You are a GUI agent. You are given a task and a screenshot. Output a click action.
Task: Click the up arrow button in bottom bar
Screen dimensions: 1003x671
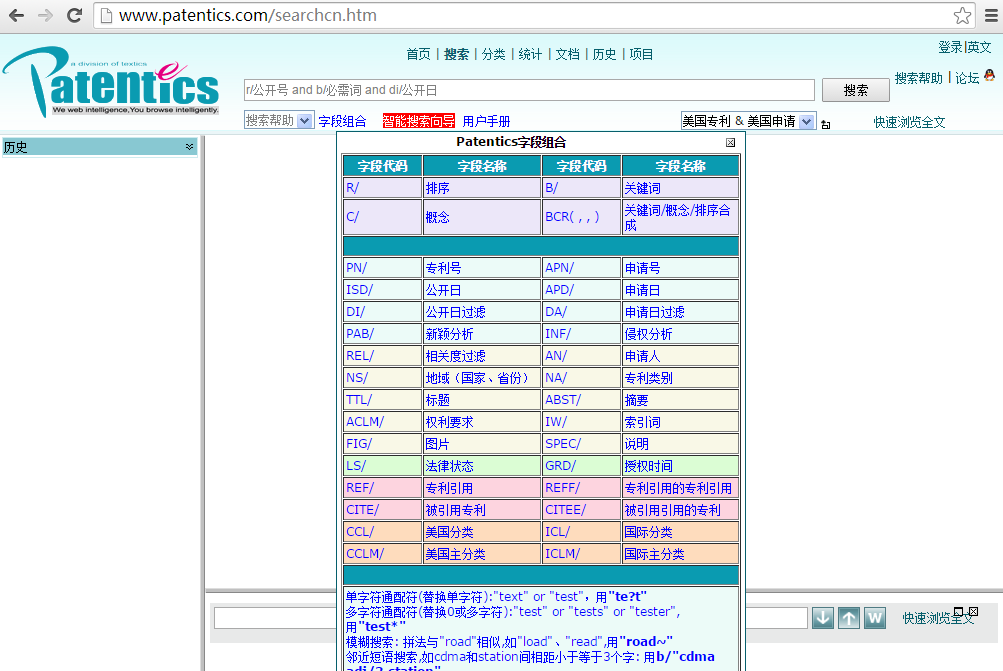849,618
